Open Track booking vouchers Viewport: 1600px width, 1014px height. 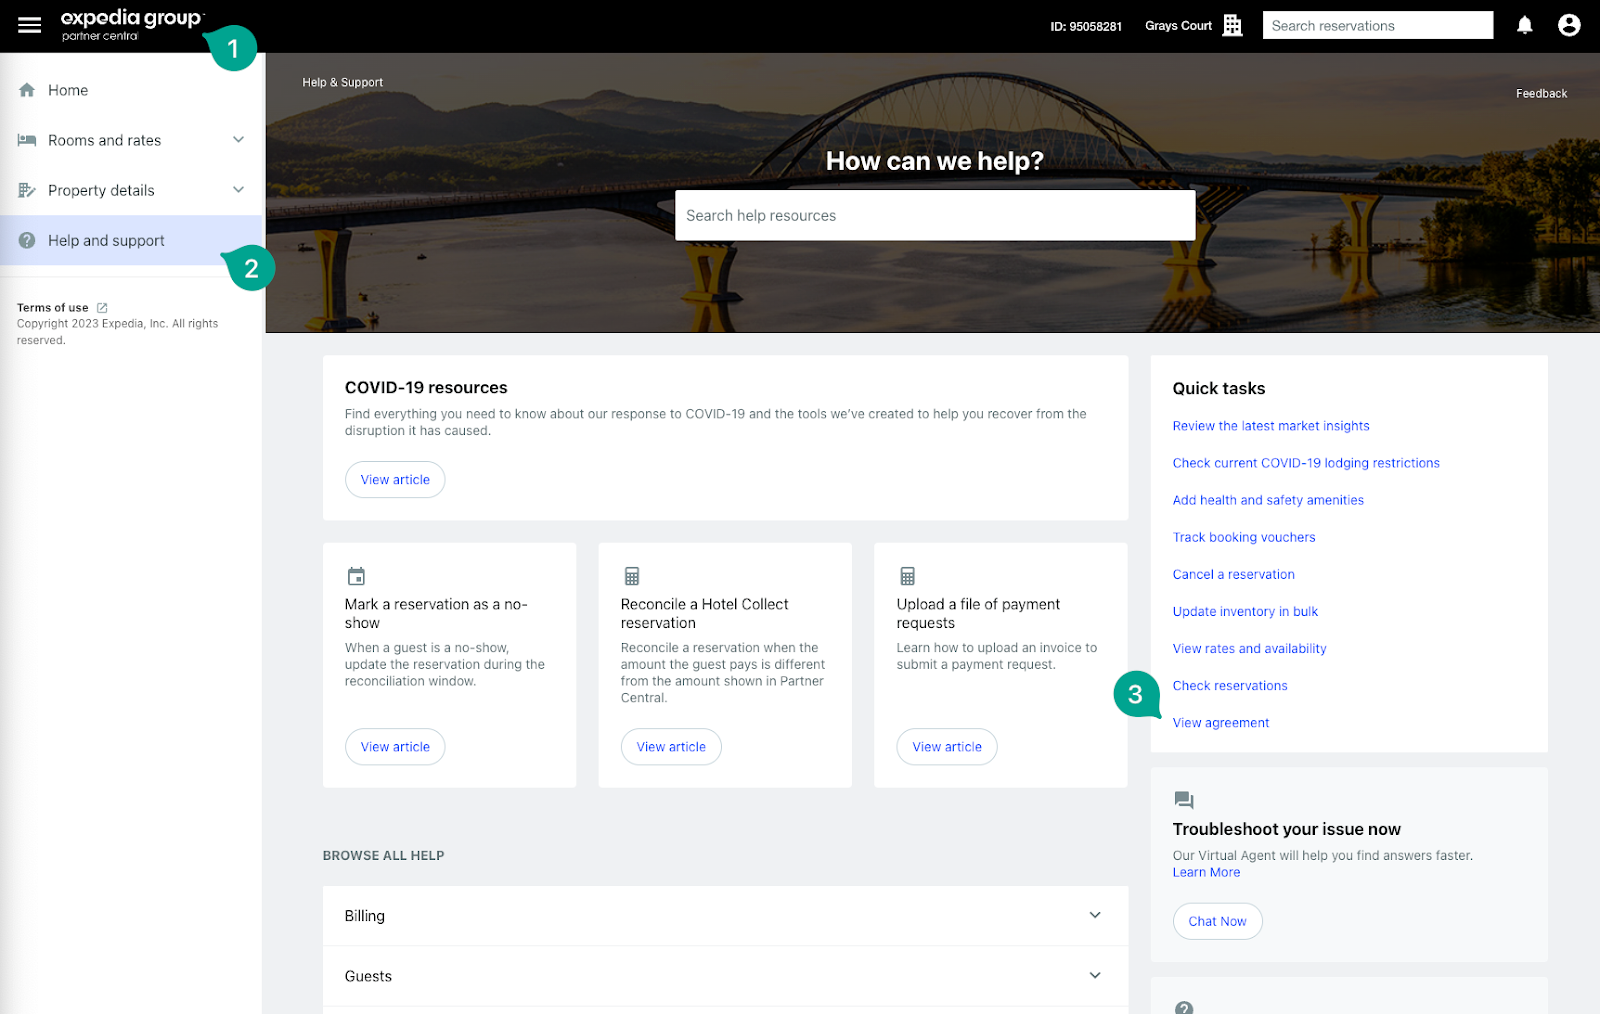(1244, 537)
